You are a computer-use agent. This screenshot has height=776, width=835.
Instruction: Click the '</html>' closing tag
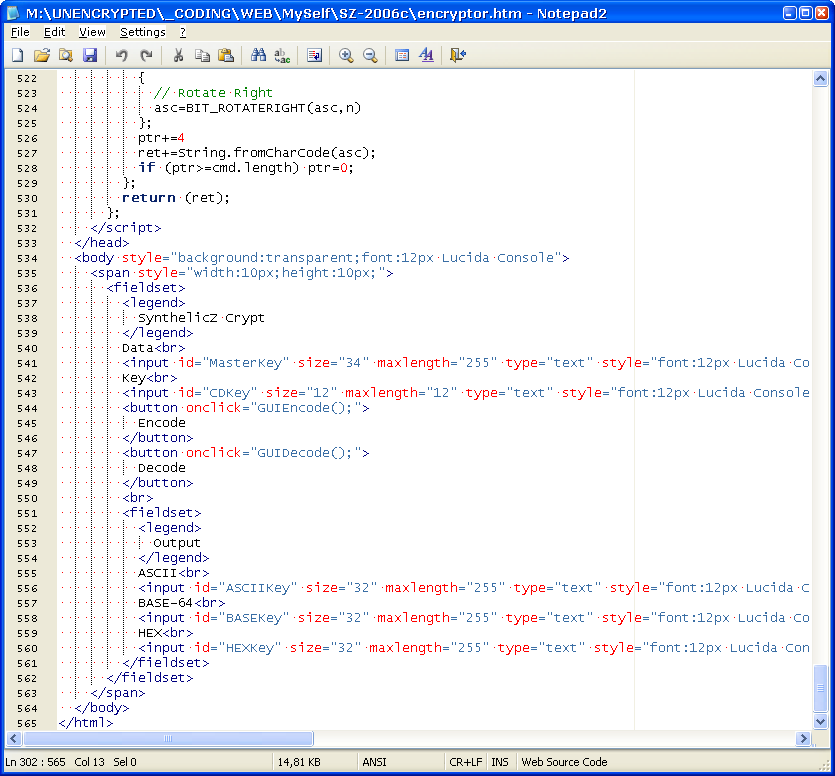[86, 723]
